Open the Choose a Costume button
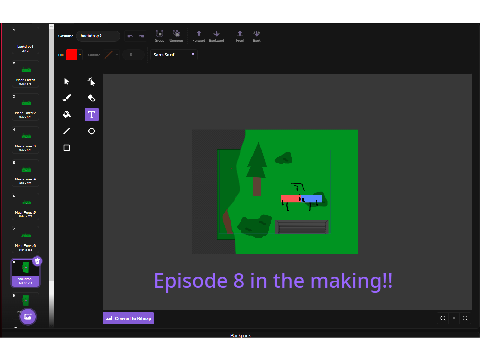 [28, 317]
